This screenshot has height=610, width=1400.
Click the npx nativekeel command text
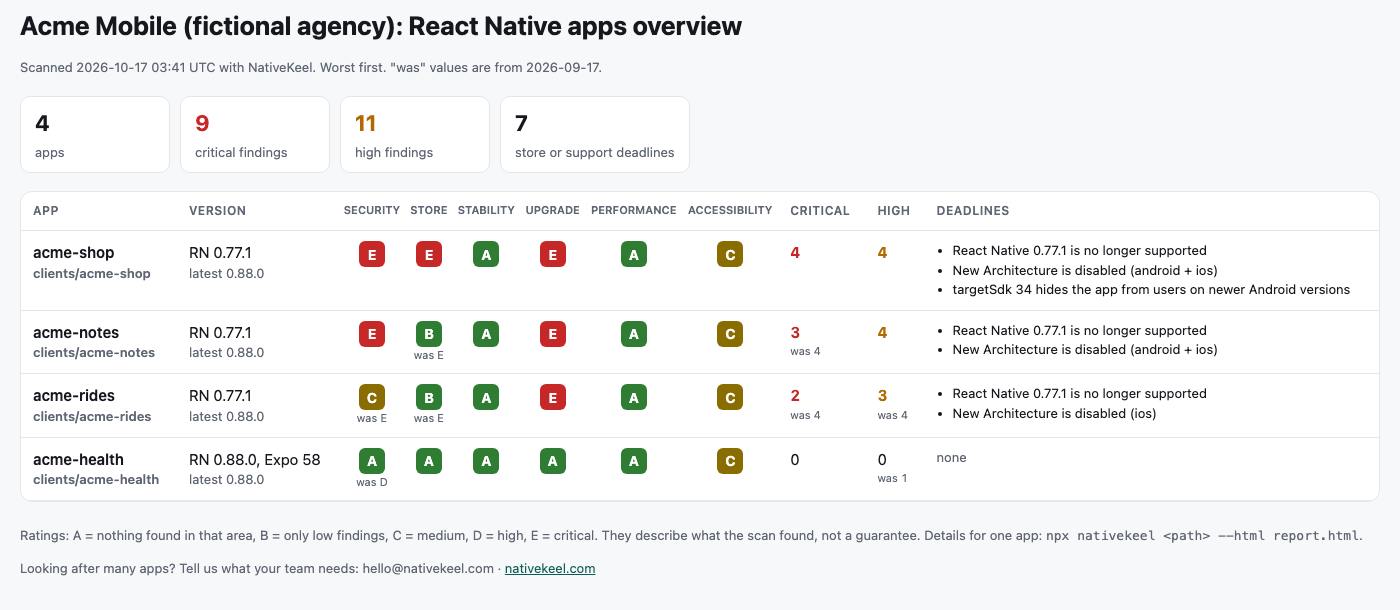1203,536
